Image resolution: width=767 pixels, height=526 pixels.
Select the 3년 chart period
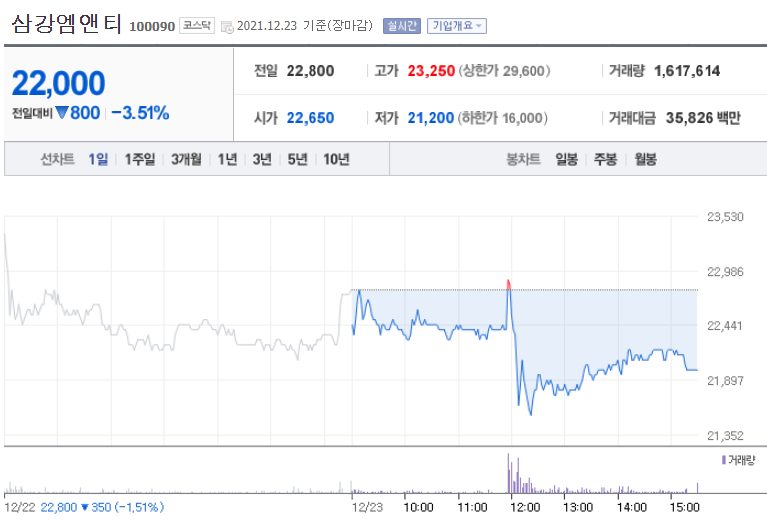262,159
